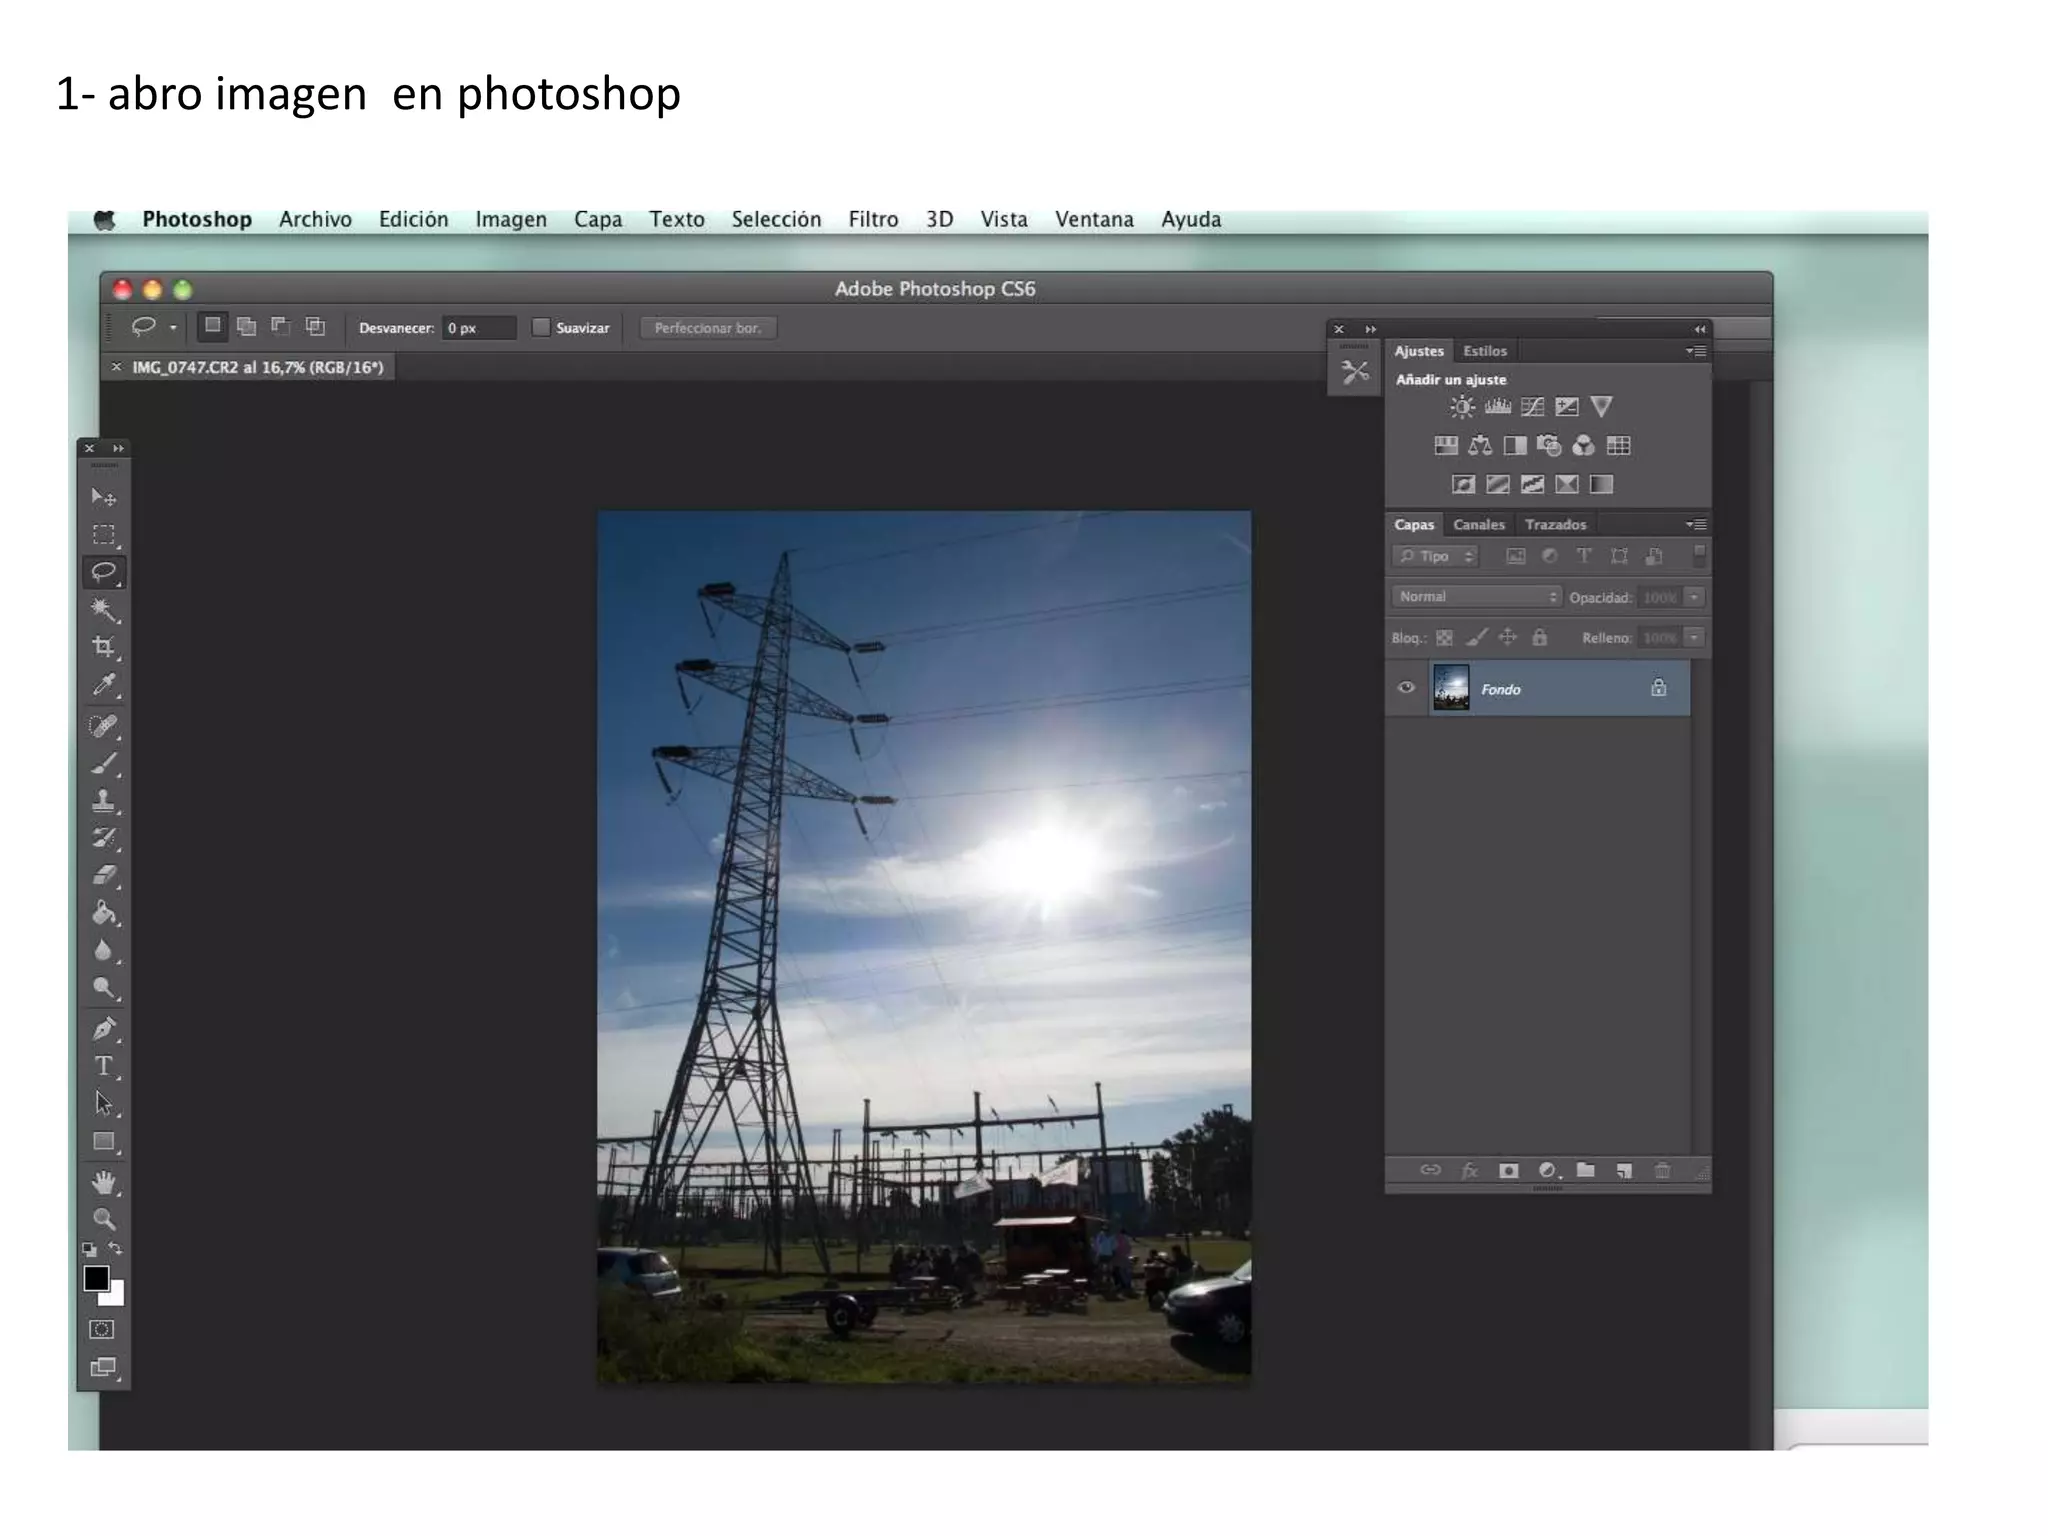Hide the Fondo layer with eye icon
2048x1536 pixels.
point(1406,688)
